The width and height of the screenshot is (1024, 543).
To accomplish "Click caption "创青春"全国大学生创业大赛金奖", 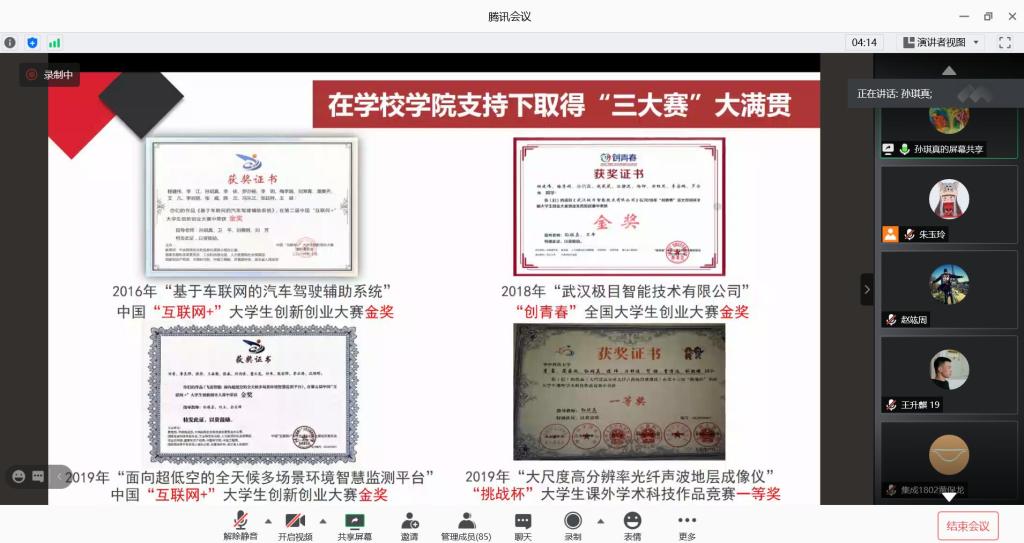I will coord(632,312).
